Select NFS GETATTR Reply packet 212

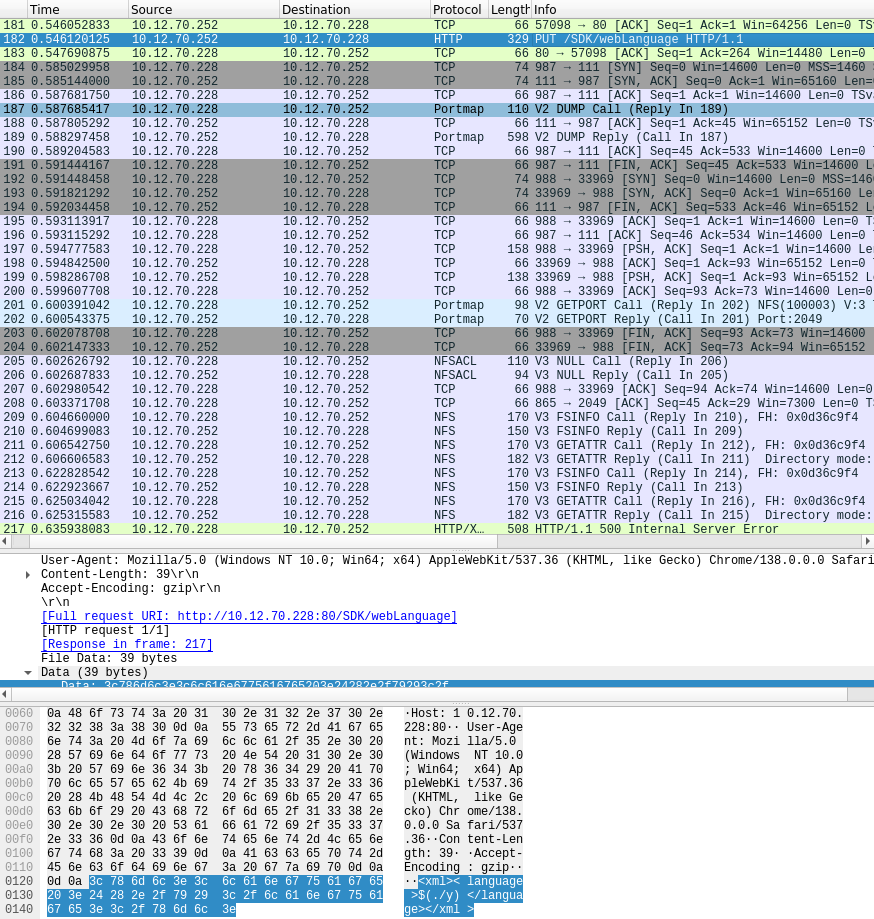300,457
